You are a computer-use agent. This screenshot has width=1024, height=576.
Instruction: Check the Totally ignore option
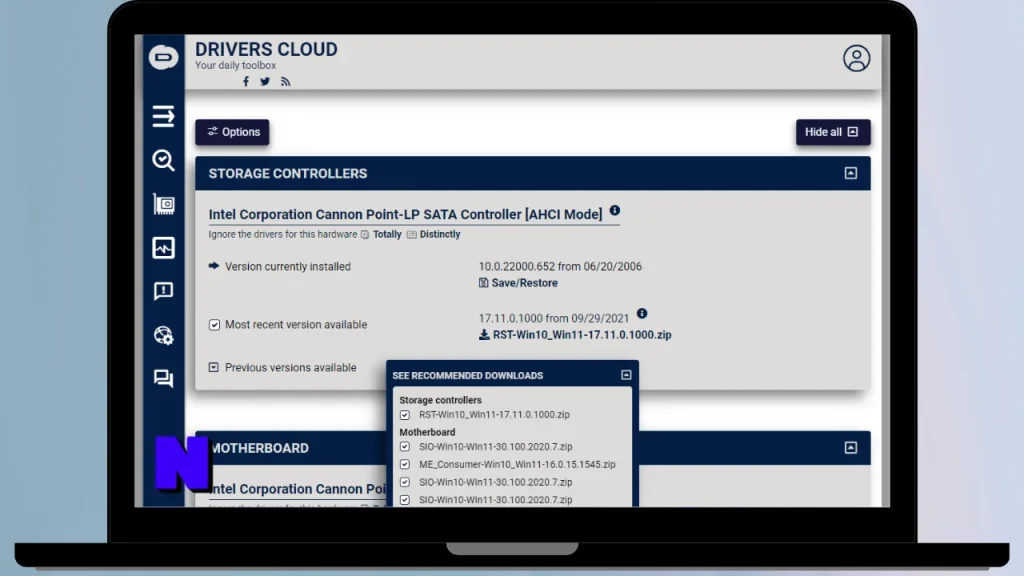(x=381, y=234)
